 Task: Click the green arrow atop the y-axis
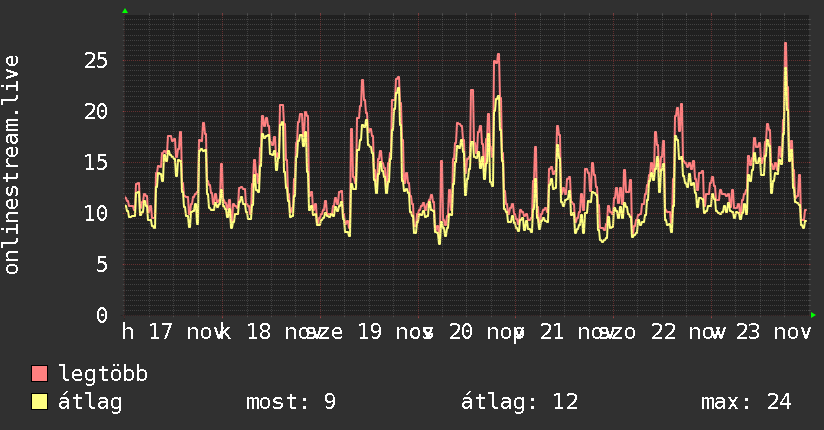coord(125,11)
